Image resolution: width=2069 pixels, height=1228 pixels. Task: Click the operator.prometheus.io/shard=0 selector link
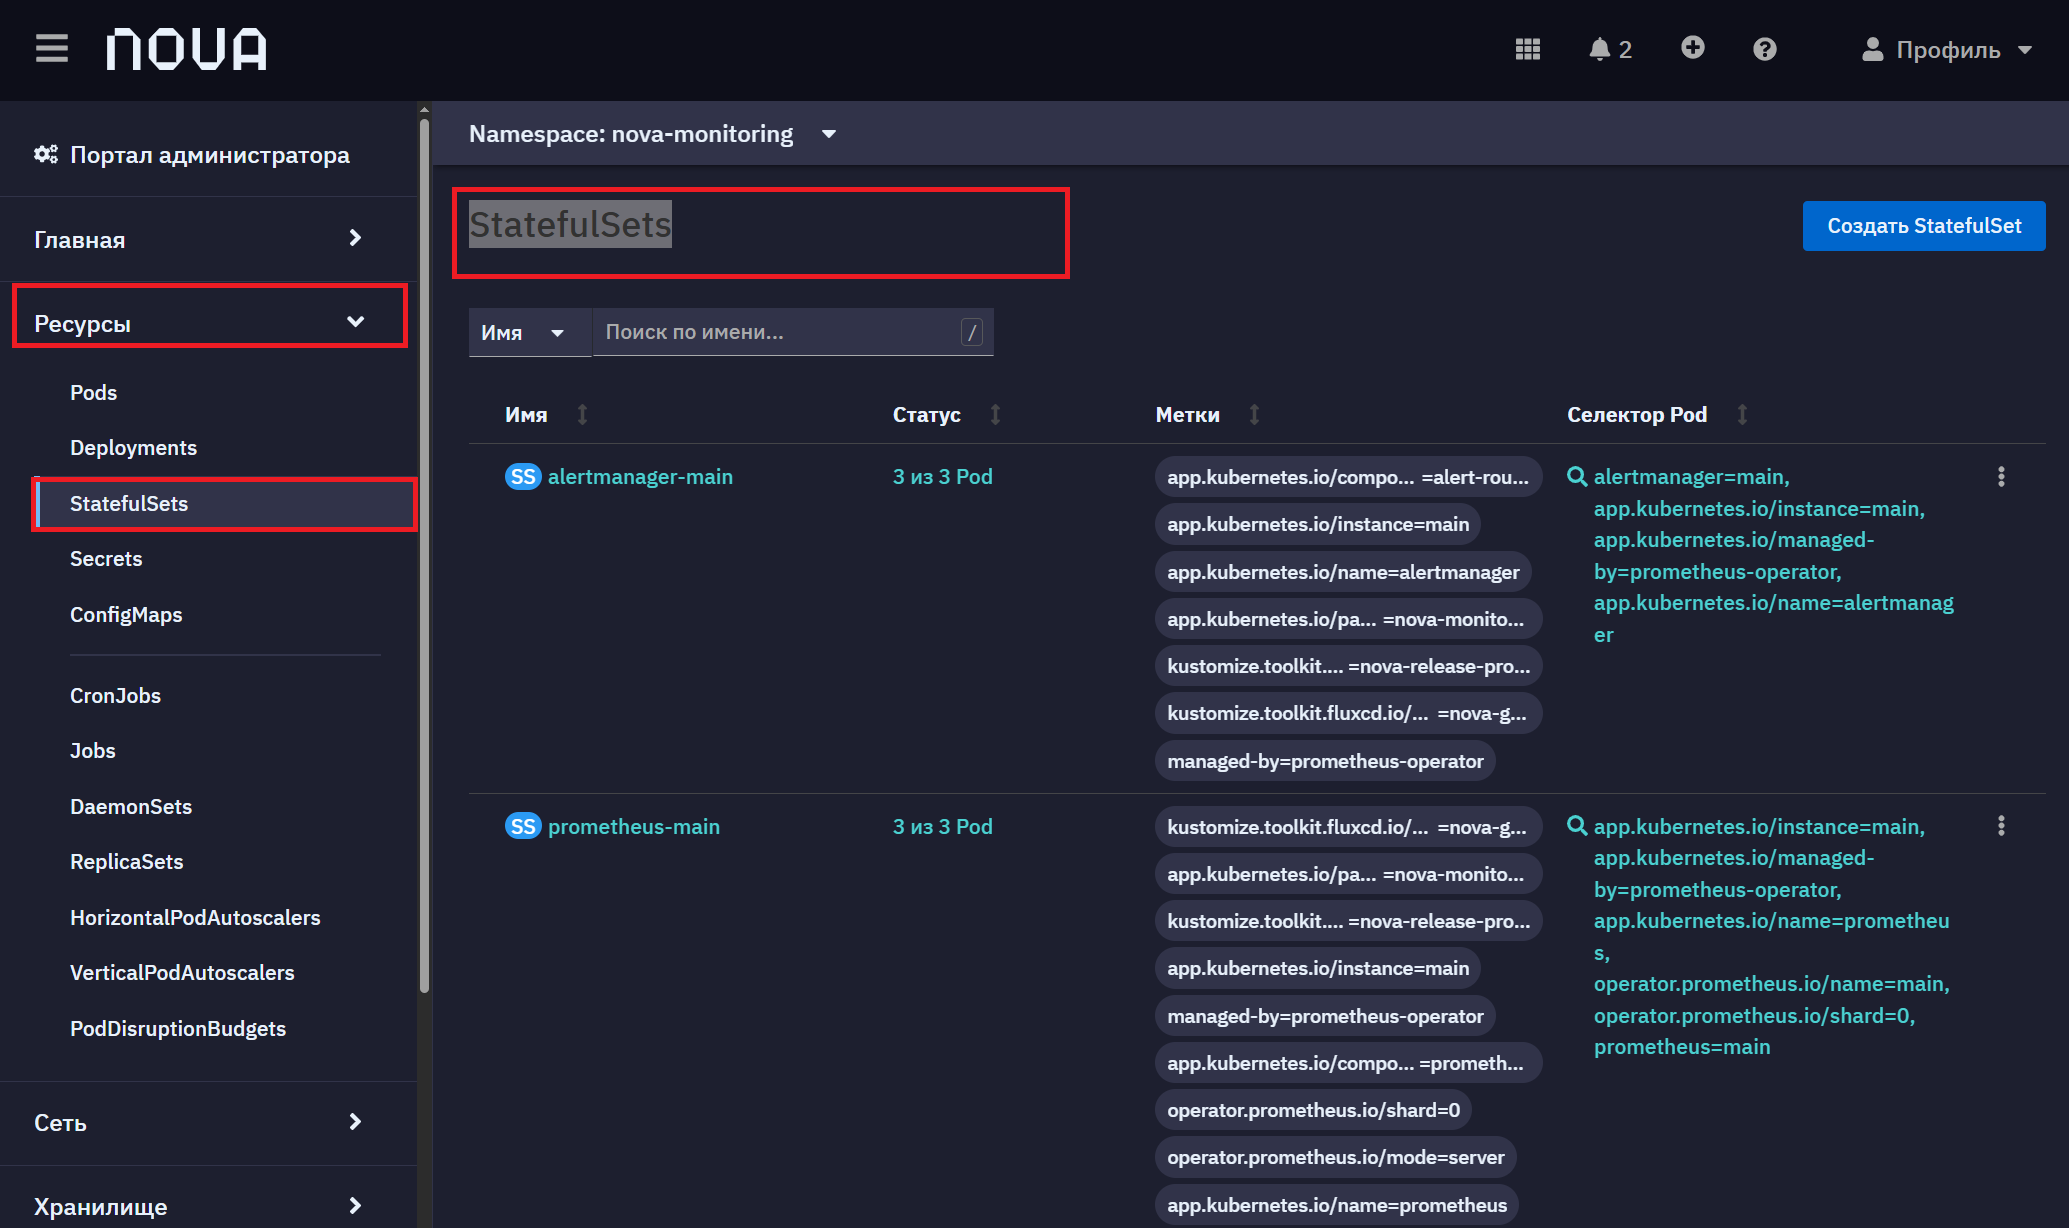(x=1754, y=1016)
